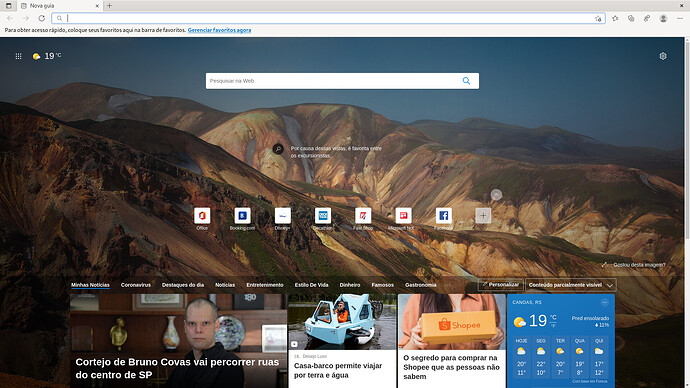Click Gerenciar favoritos agora link
The width and height of the screenshot is (690, 388).
click(x=219, y=30)
